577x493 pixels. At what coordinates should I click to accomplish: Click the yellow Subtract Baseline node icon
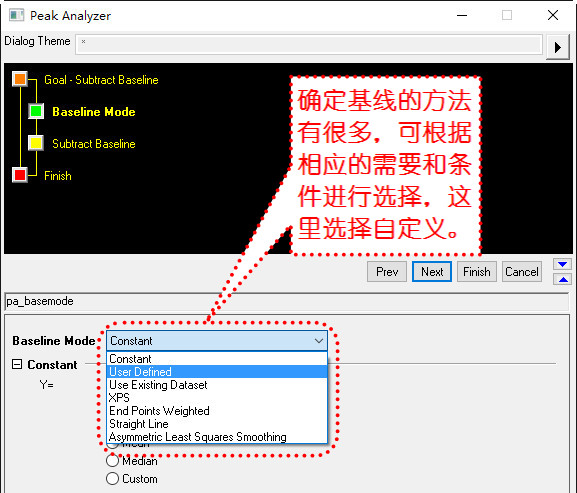[36, 143]
